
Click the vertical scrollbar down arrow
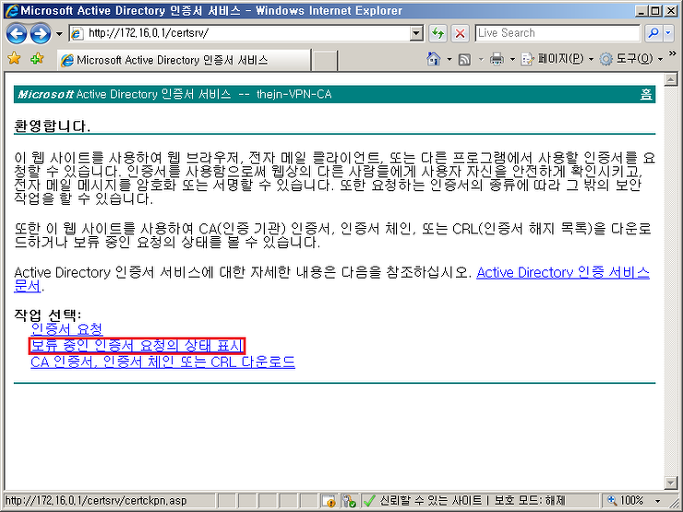click(670, 482)
